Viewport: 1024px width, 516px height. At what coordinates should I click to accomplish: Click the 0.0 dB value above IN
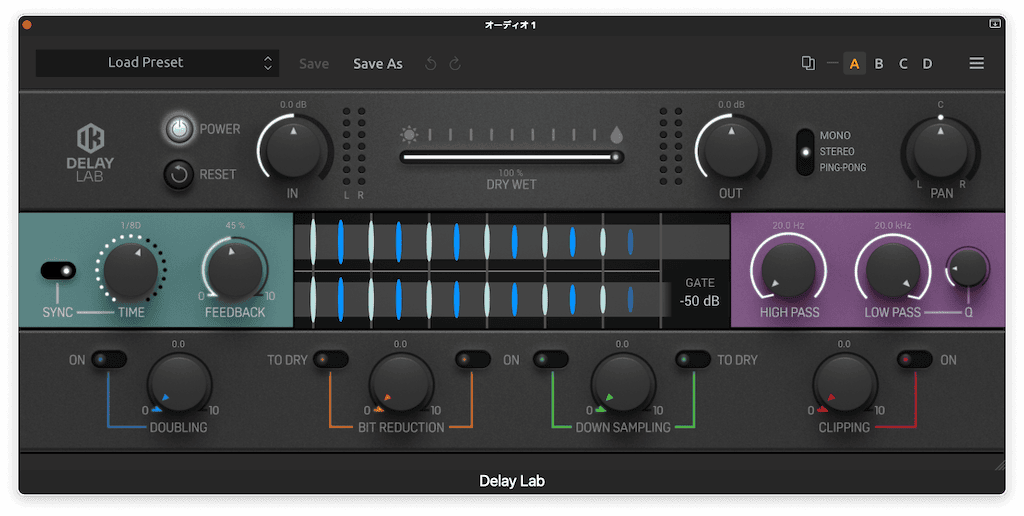tap(293, 105)
